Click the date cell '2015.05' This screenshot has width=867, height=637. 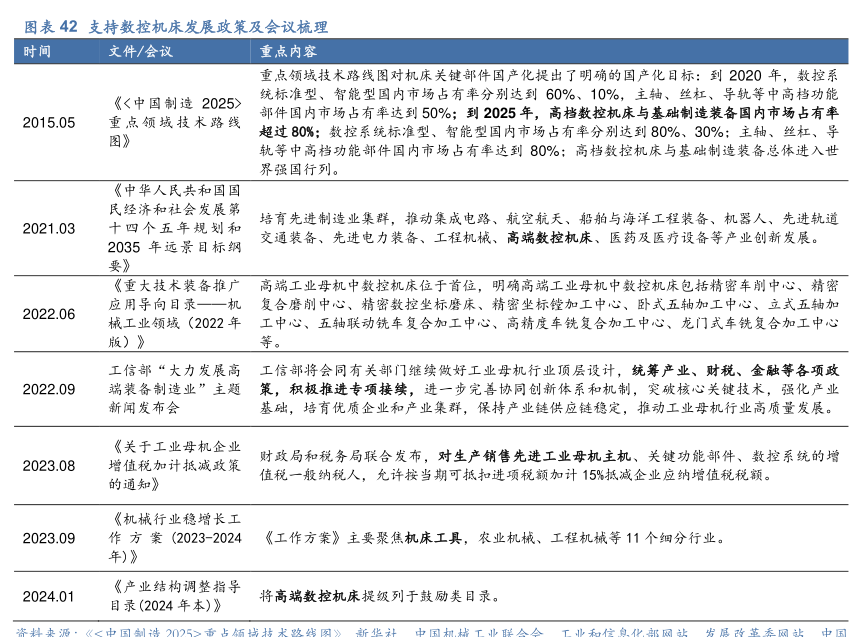coord(49,123)
